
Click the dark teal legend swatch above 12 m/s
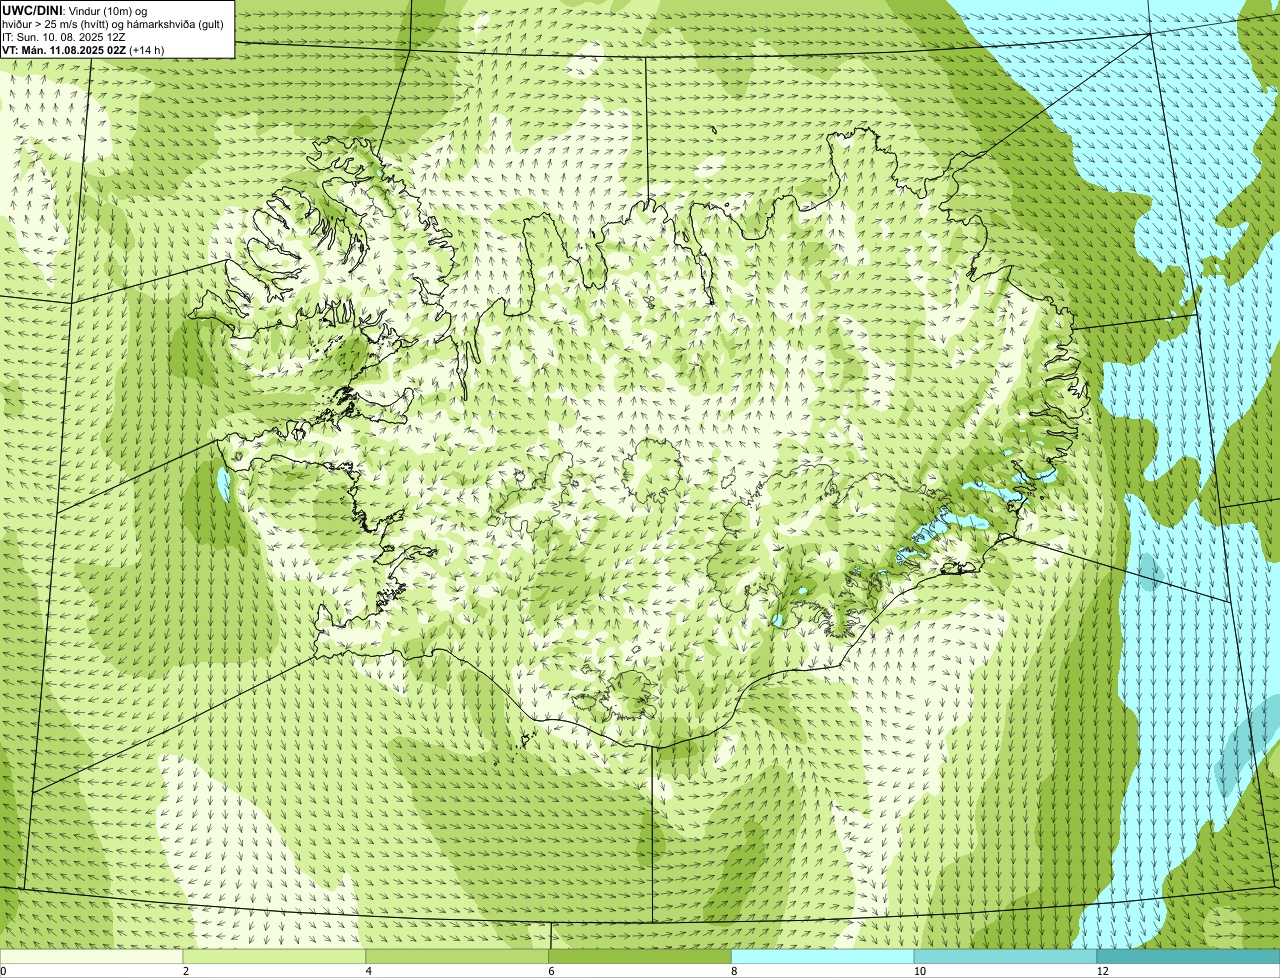(x=1188, y=957)
